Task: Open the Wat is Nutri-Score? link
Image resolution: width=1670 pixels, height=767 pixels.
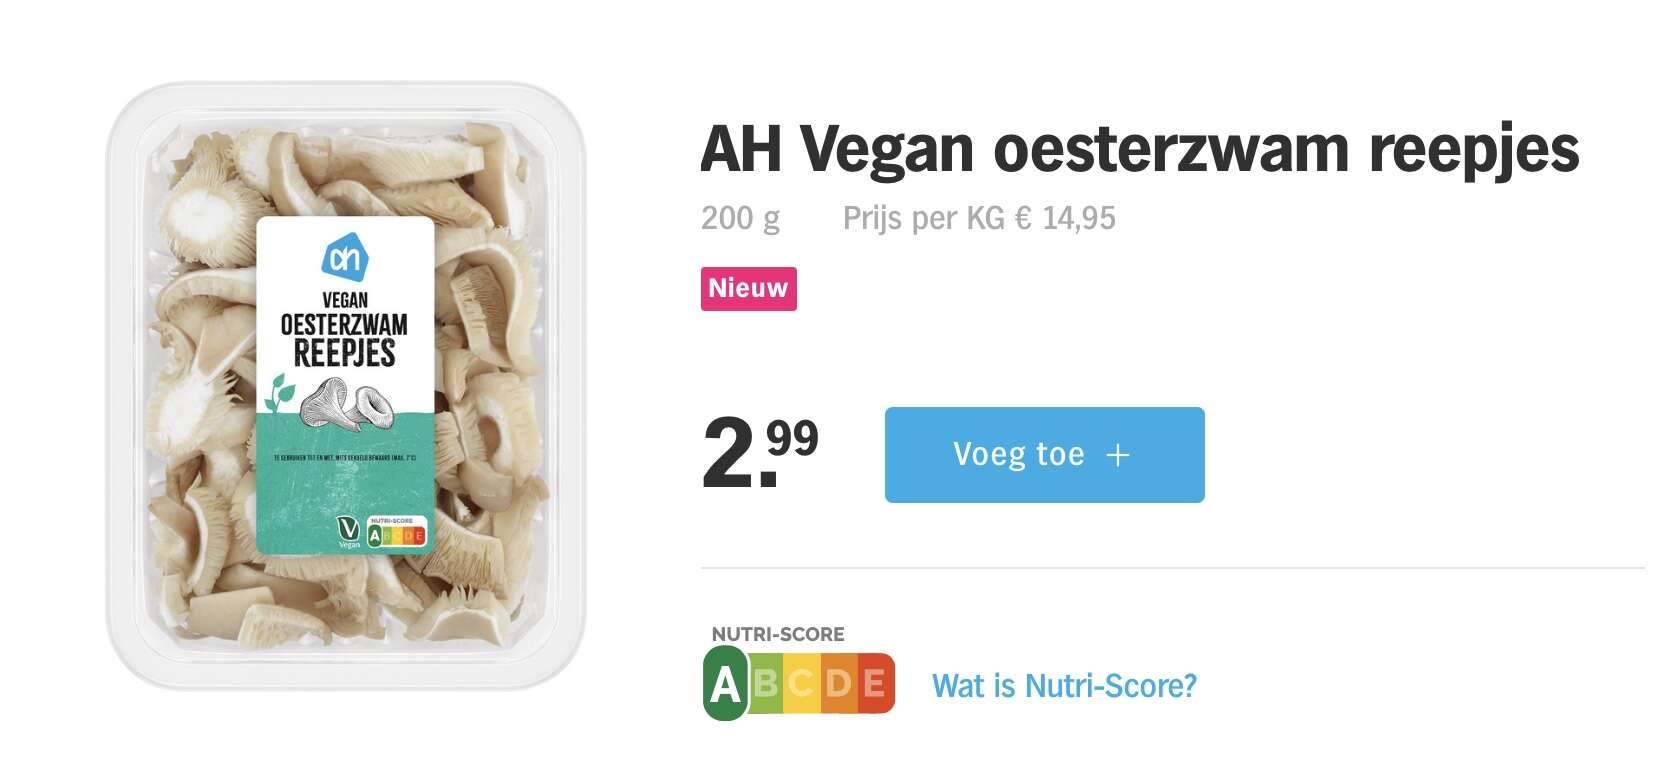Action: (x=1064, y=686)
